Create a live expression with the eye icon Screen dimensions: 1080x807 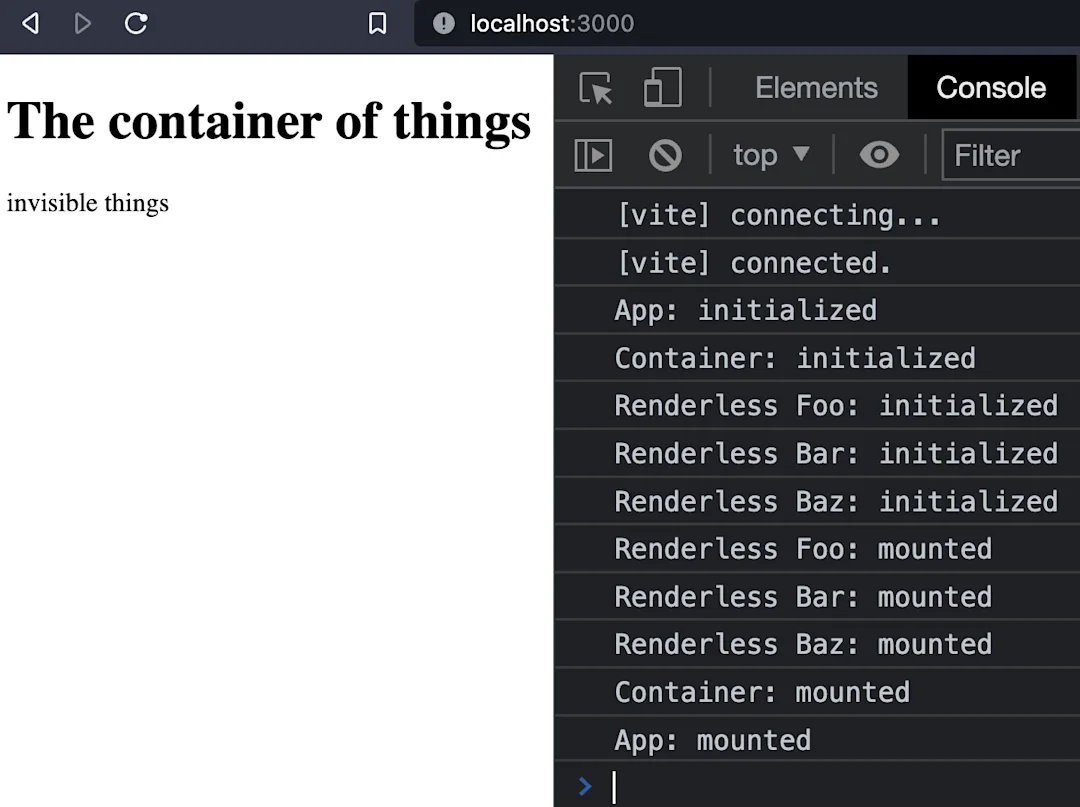pos(879,155)
